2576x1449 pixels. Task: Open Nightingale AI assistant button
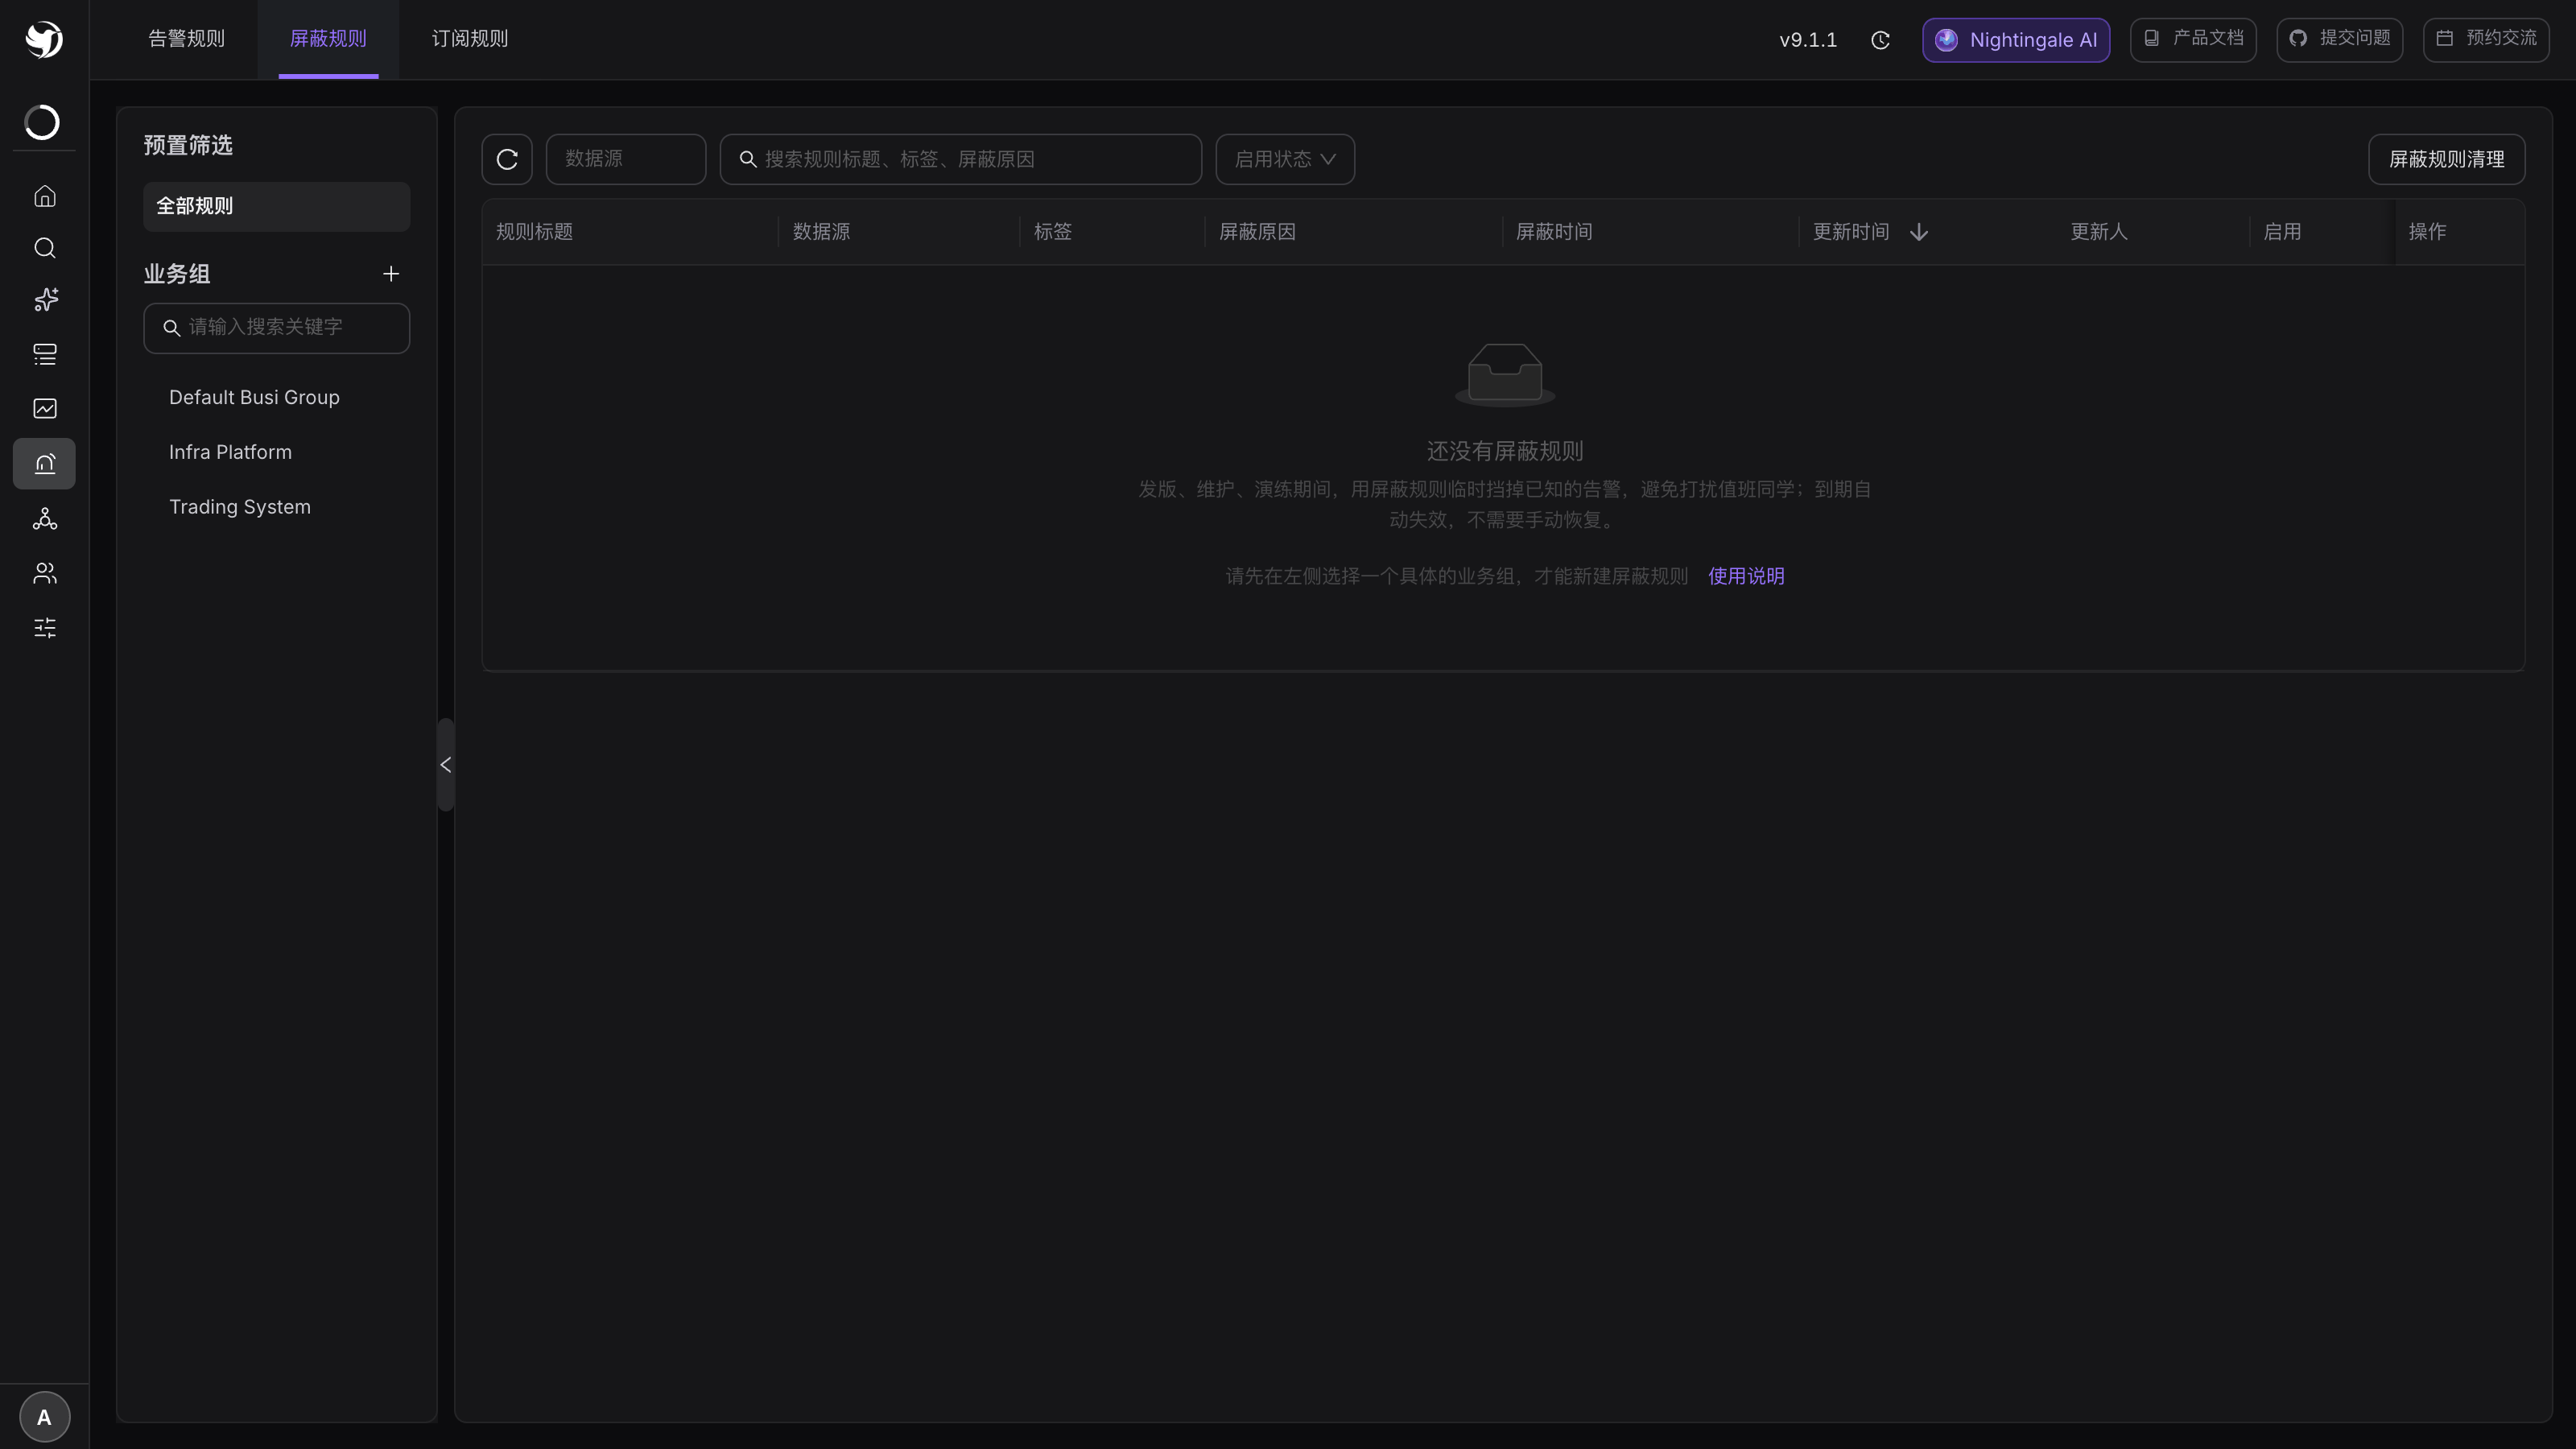2016,40
